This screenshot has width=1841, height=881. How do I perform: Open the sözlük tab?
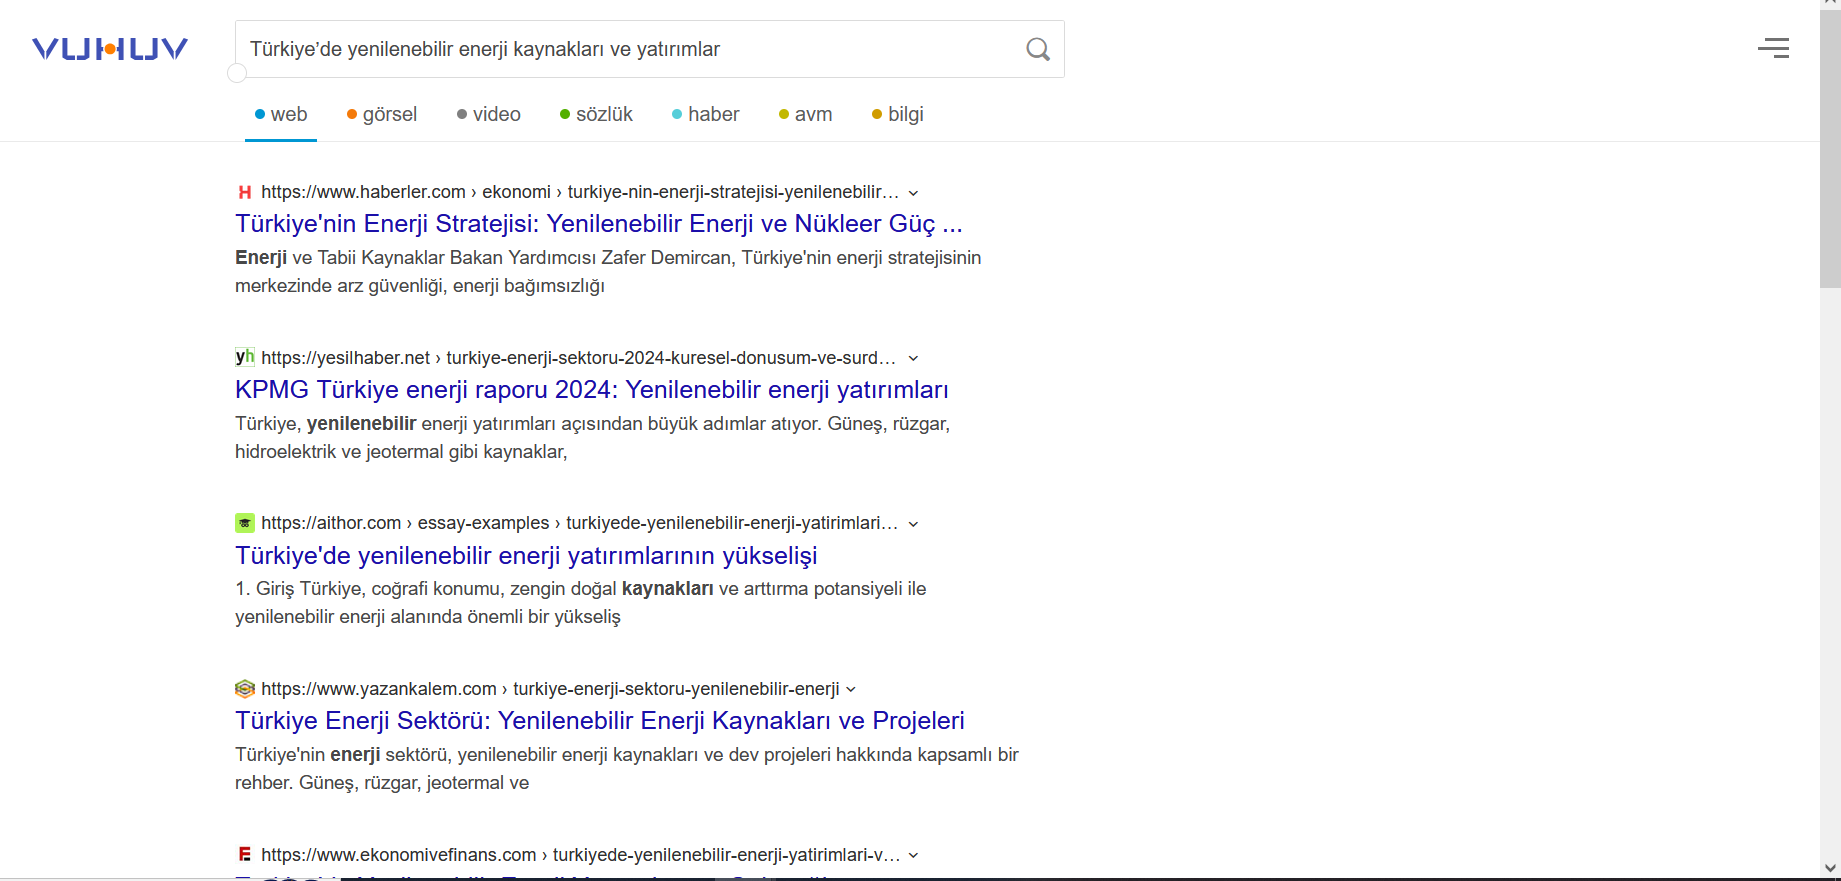596,114
